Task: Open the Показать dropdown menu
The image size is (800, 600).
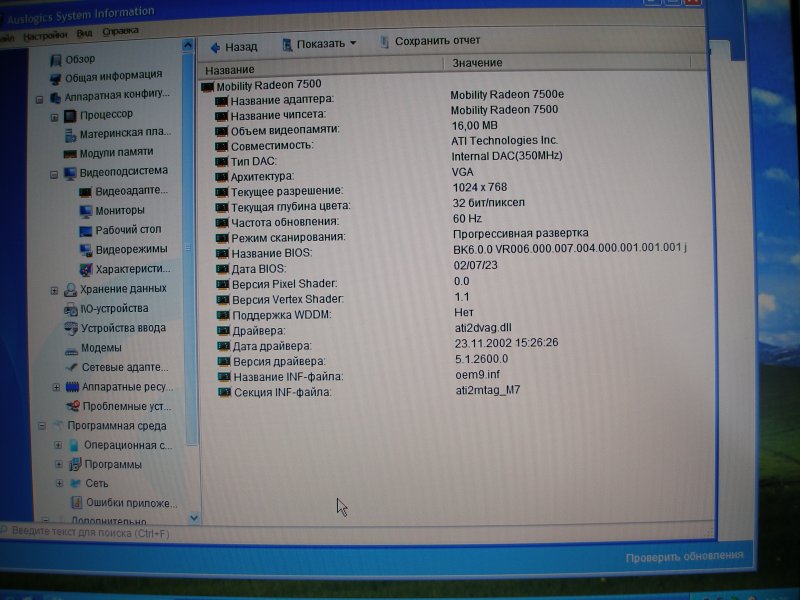Action: [x=319, y=44]
